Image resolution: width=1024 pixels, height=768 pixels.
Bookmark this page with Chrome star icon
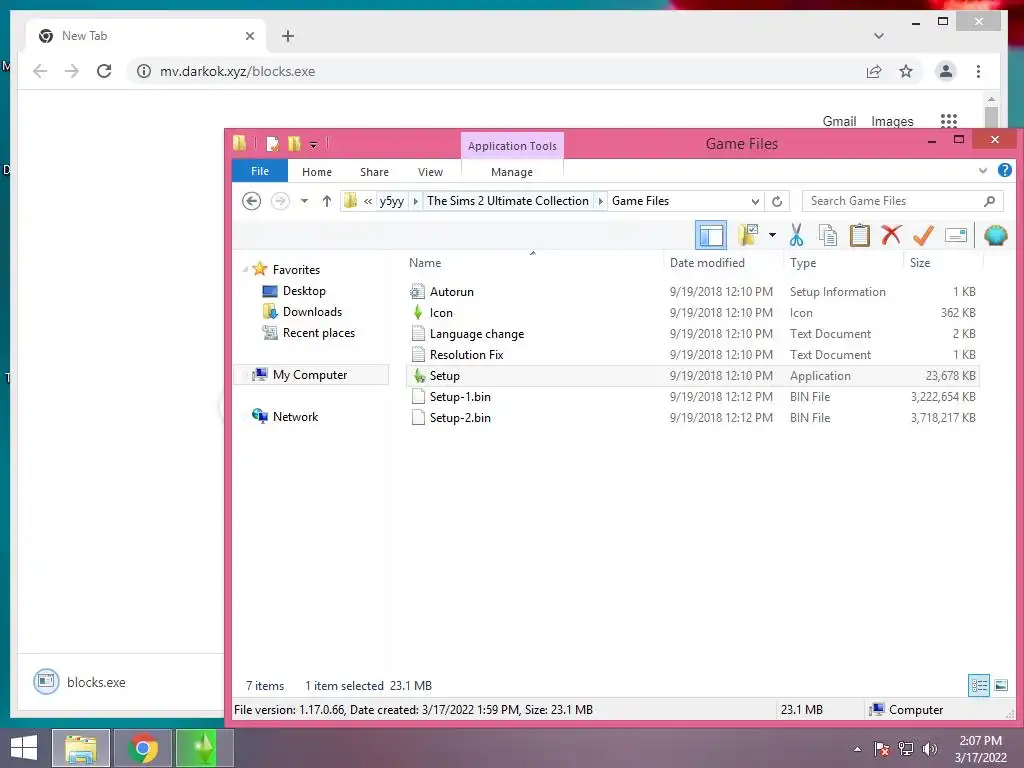[x=905, y=71]
